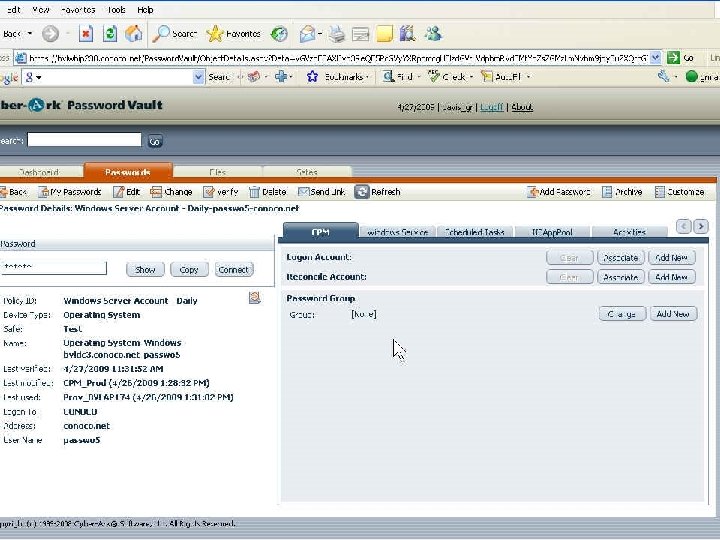This screenshot has width=720, height=540.
Task: Click the Logoff link
Action: 491,107
